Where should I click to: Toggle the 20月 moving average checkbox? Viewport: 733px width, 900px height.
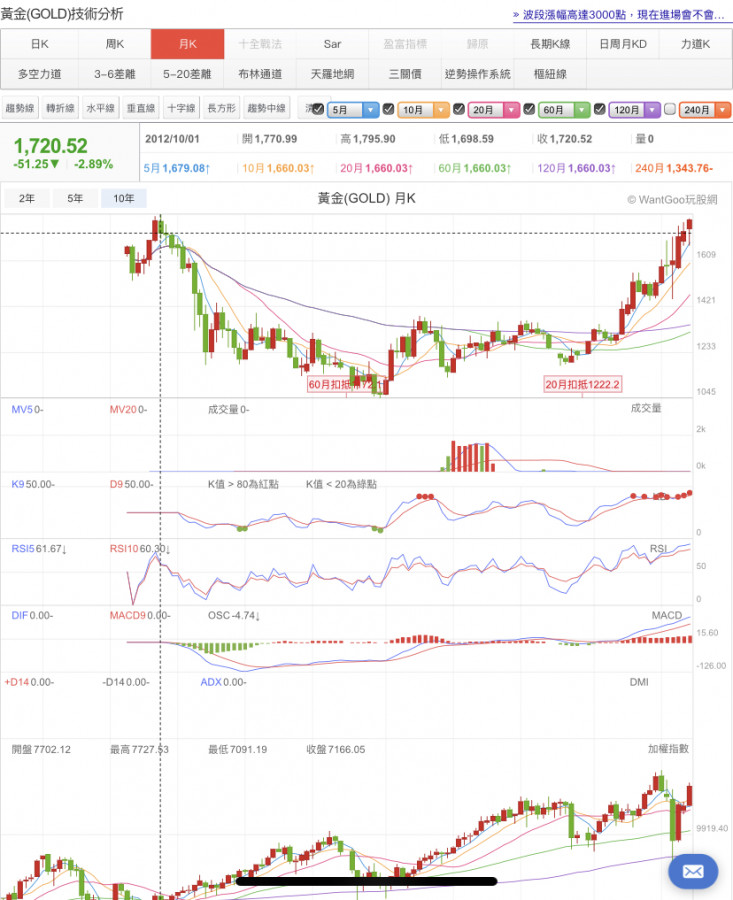pyautogui.click(x=459, y=109)
